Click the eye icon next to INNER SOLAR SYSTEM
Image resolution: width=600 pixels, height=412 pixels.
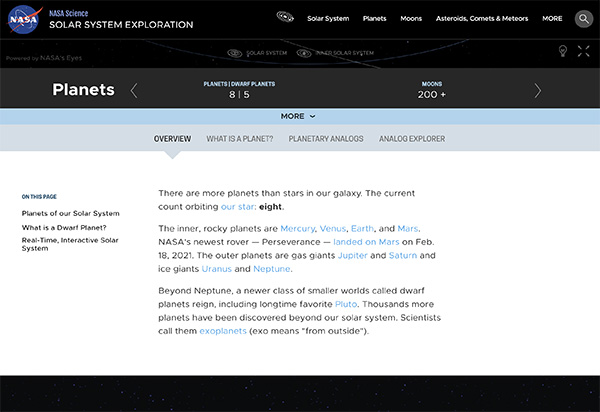pyautogui.click(x=304, y=53)
